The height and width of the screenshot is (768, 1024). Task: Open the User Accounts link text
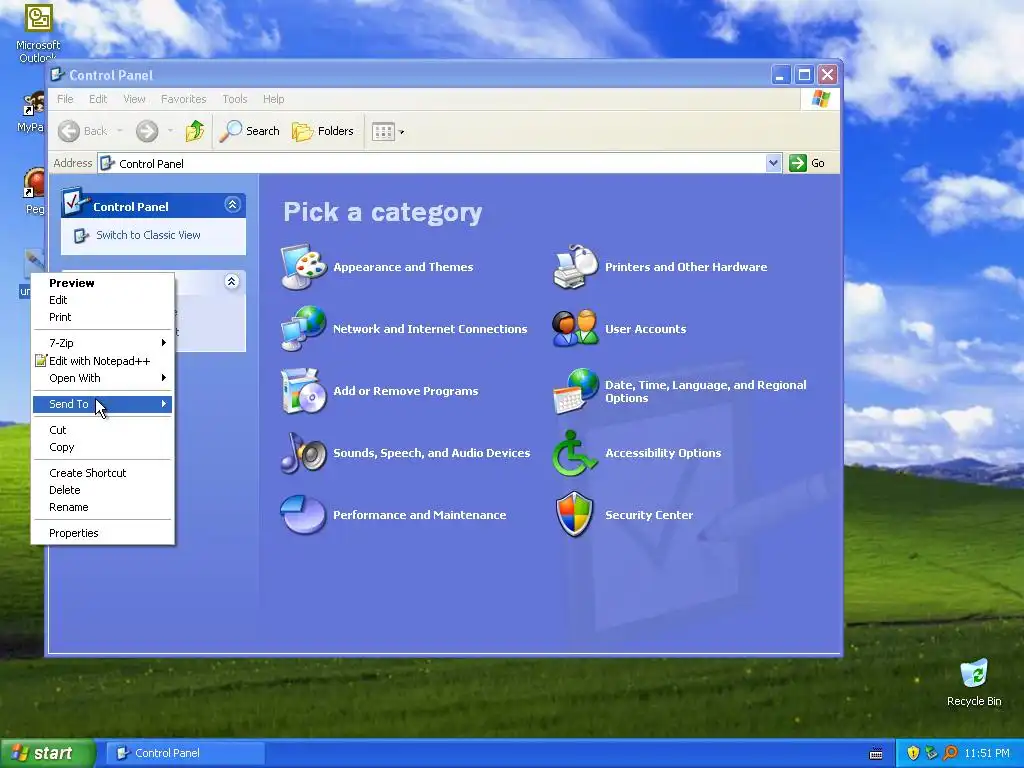645,328
